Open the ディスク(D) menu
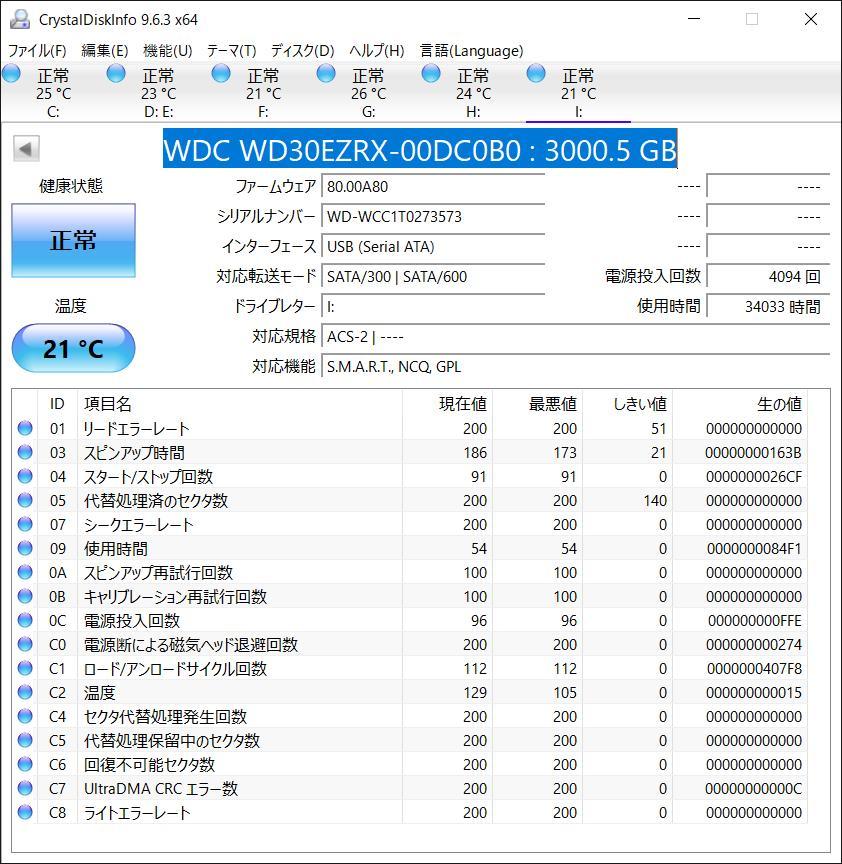This screenshot has width=842, height=864. [x=303, y=51]
